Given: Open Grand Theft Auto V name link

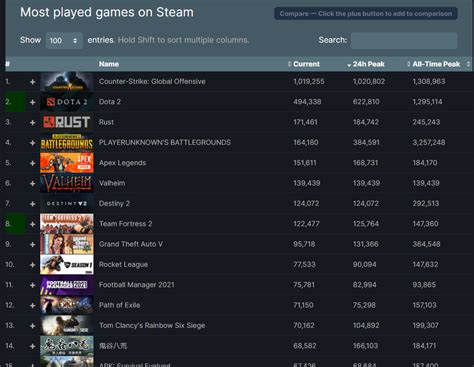Looking at the screenshot, I should (131, 244).
